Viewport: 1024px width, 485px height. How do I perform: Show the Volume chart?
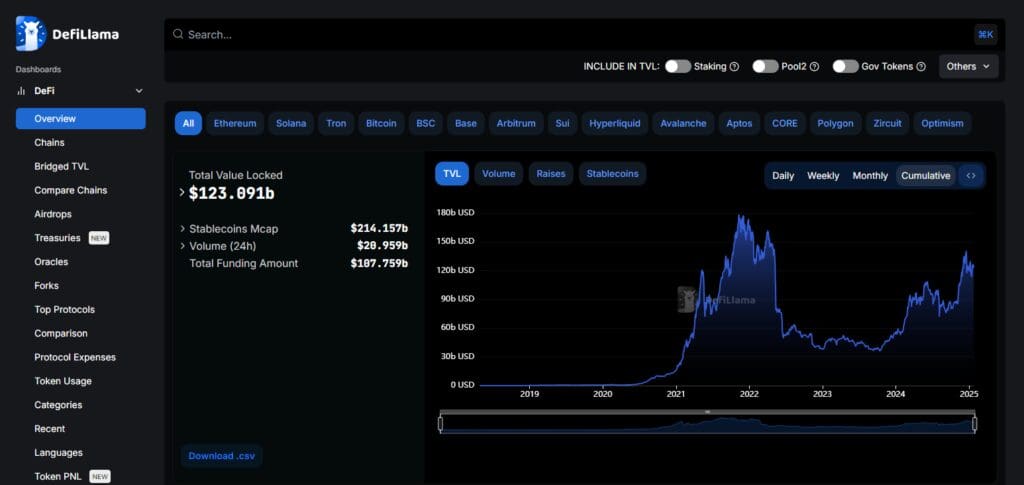click(498, 174)
